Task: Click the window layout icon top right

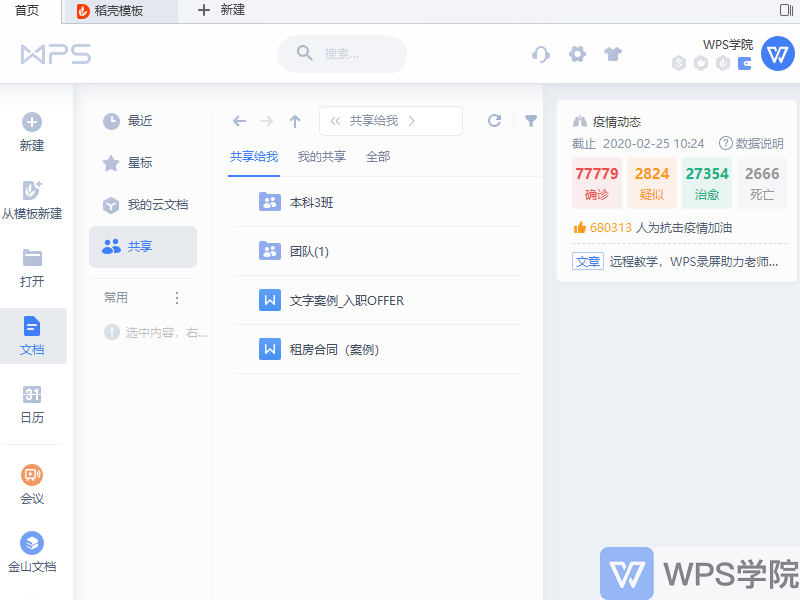Action: pyautogui.click(x=786, y=10)
